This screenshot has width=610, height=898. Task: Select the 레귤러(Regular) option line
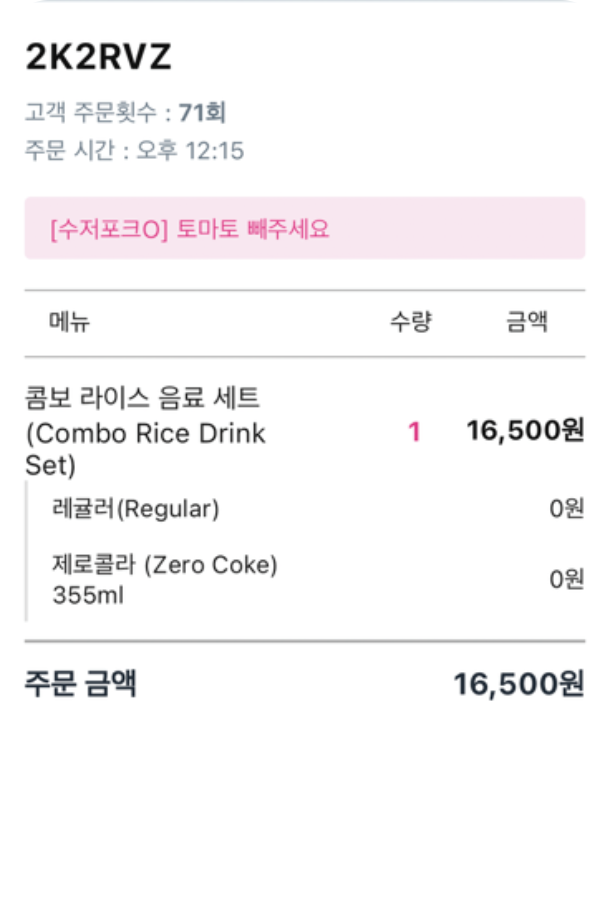click(135, 509)
